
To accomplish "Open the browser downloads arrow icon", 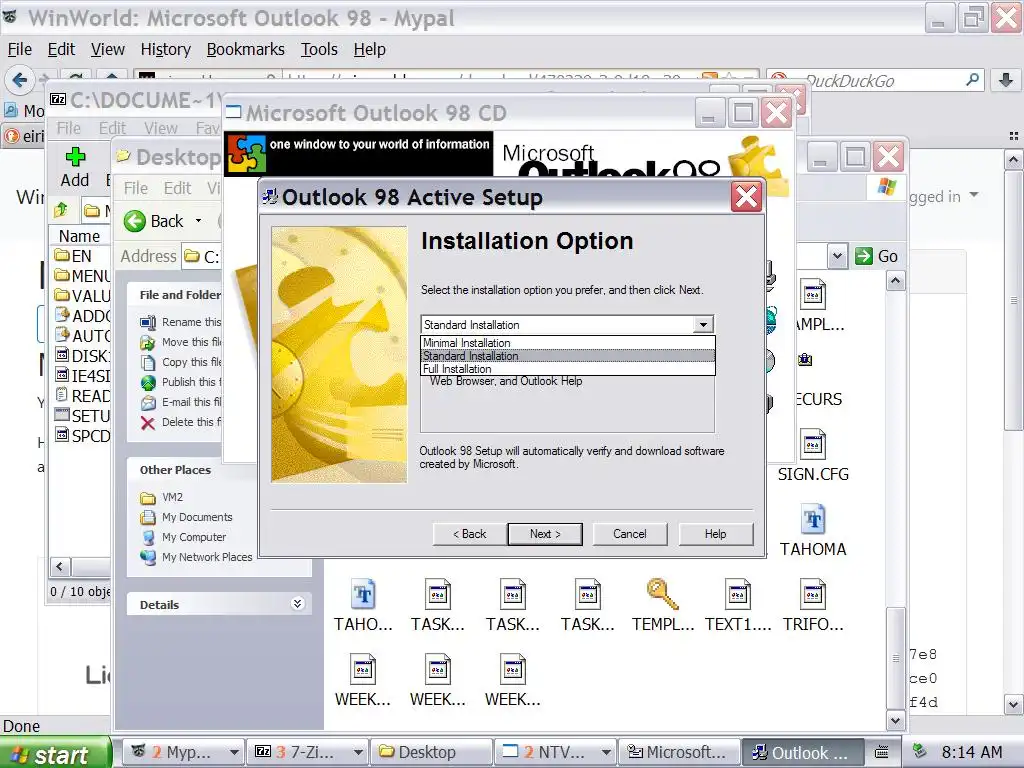I will [1006, 80].
